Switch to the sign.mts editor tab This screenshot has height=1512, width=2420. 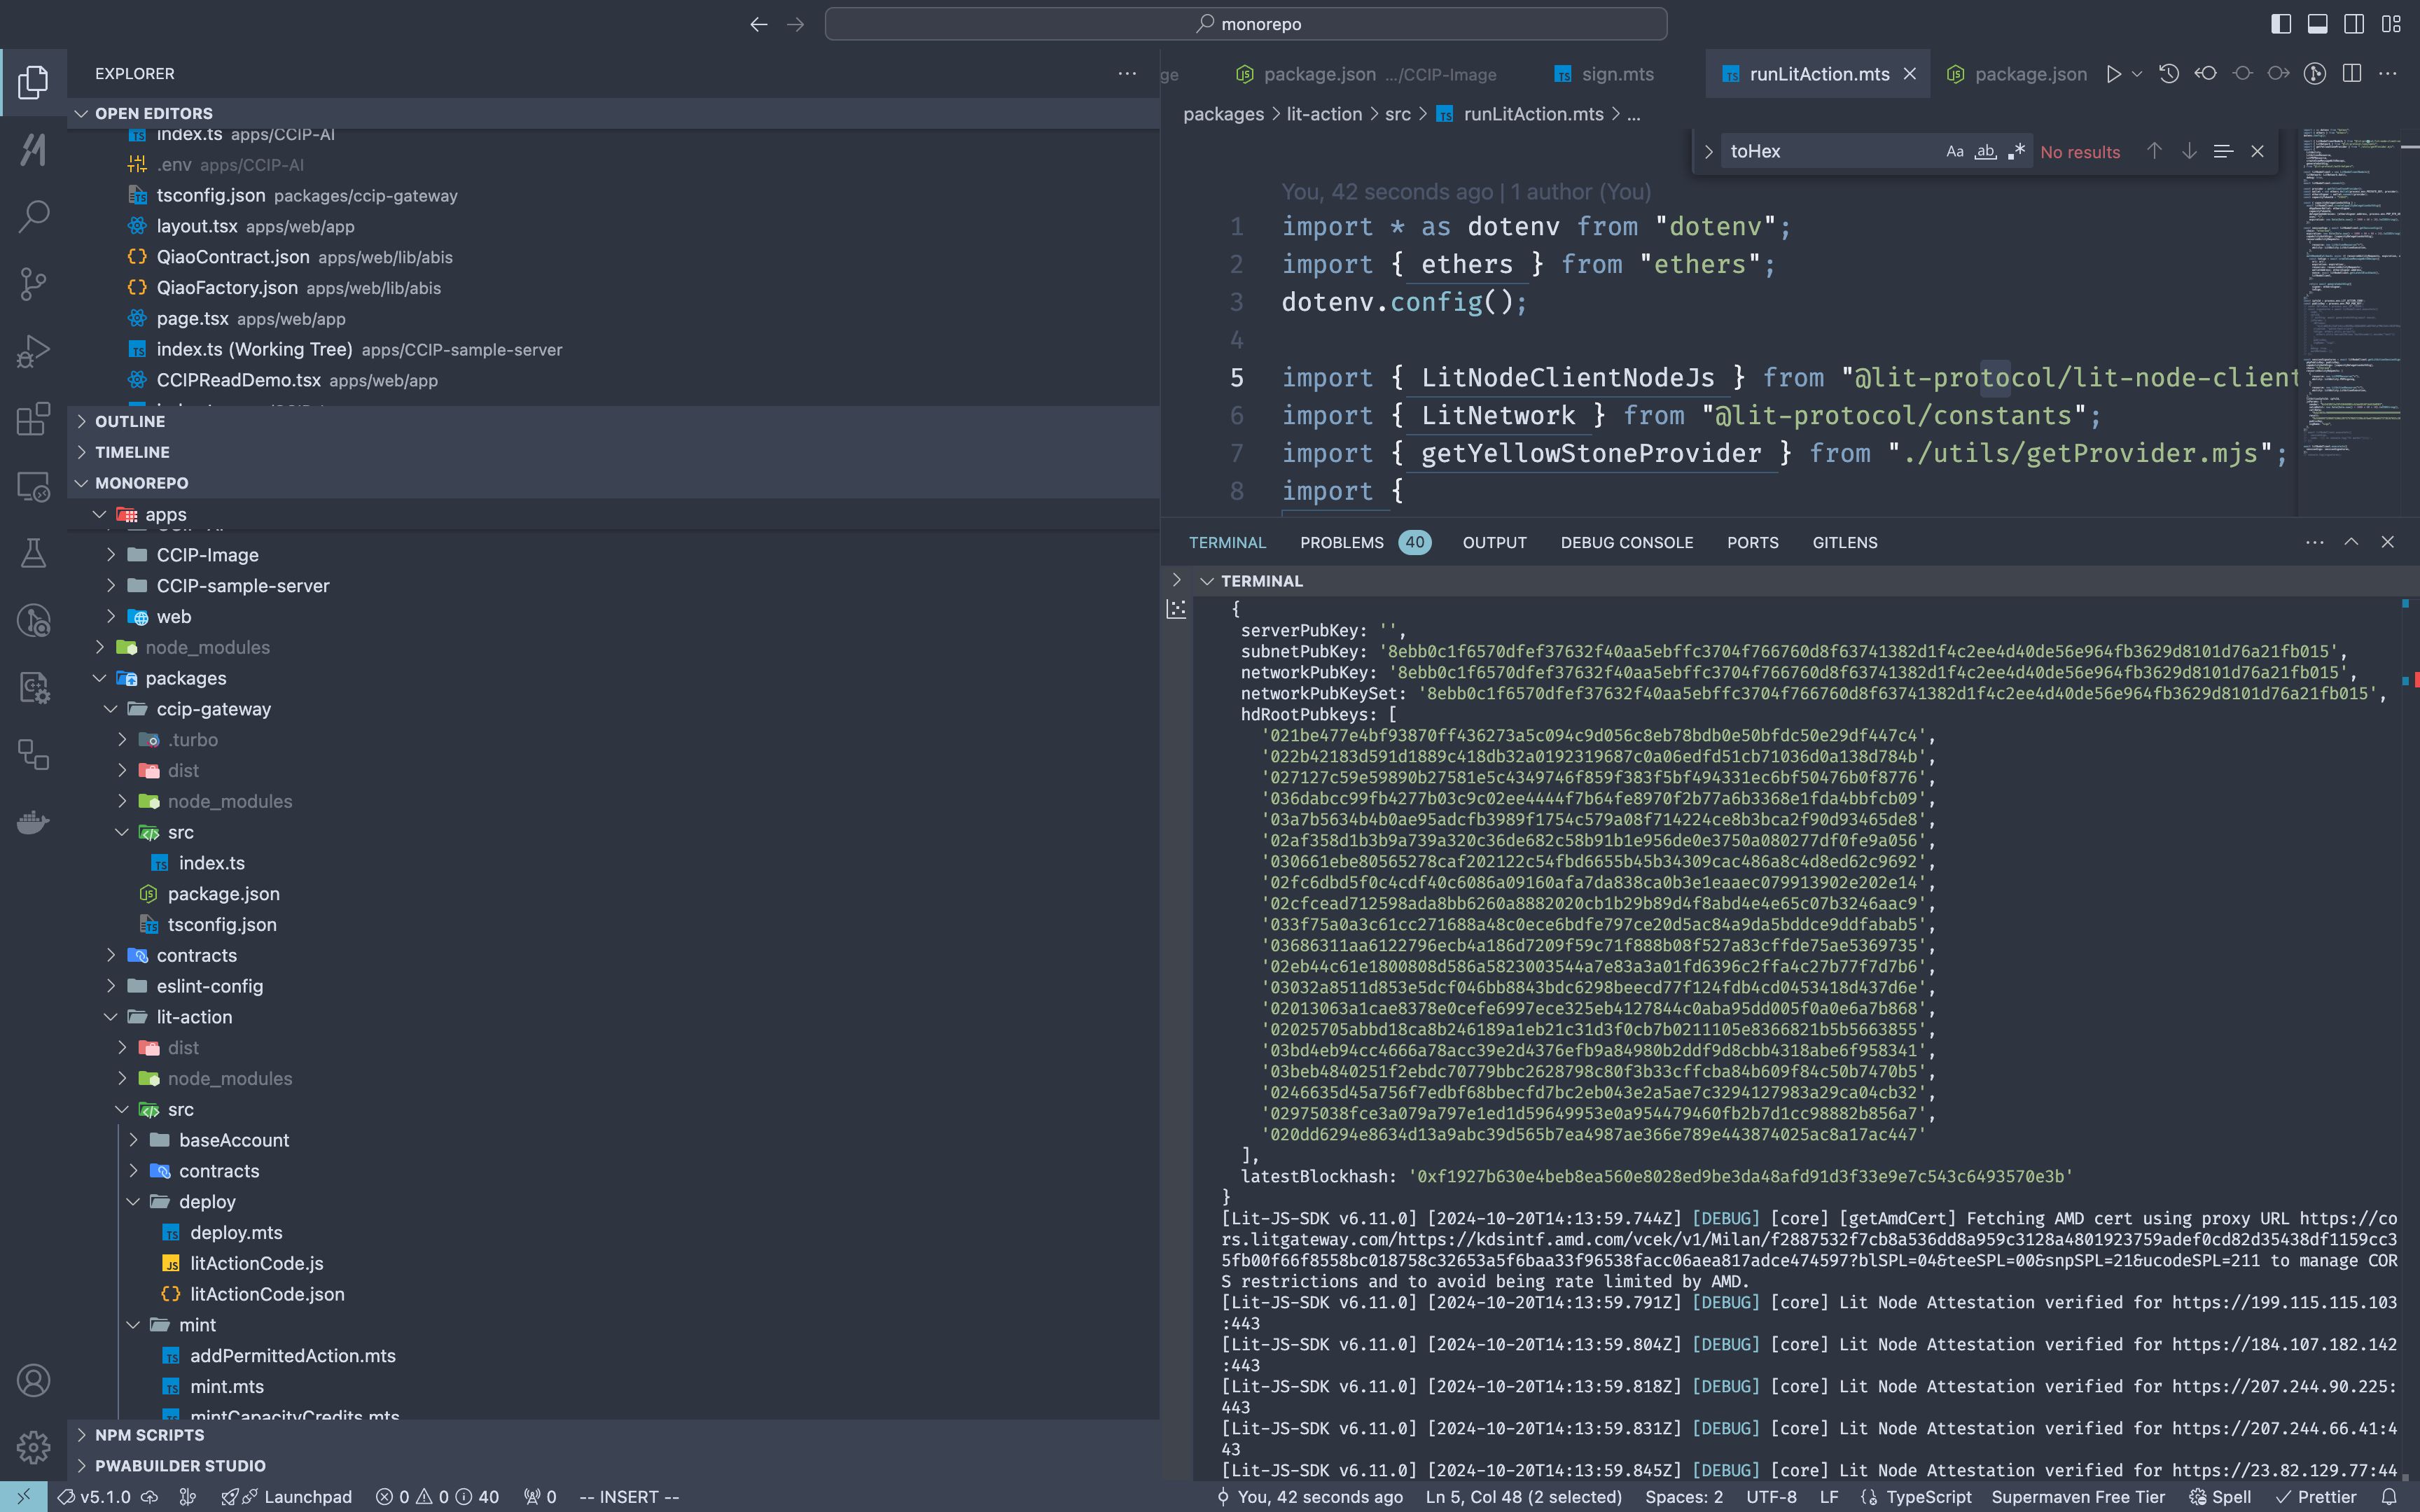click(x=1604, y=74)
